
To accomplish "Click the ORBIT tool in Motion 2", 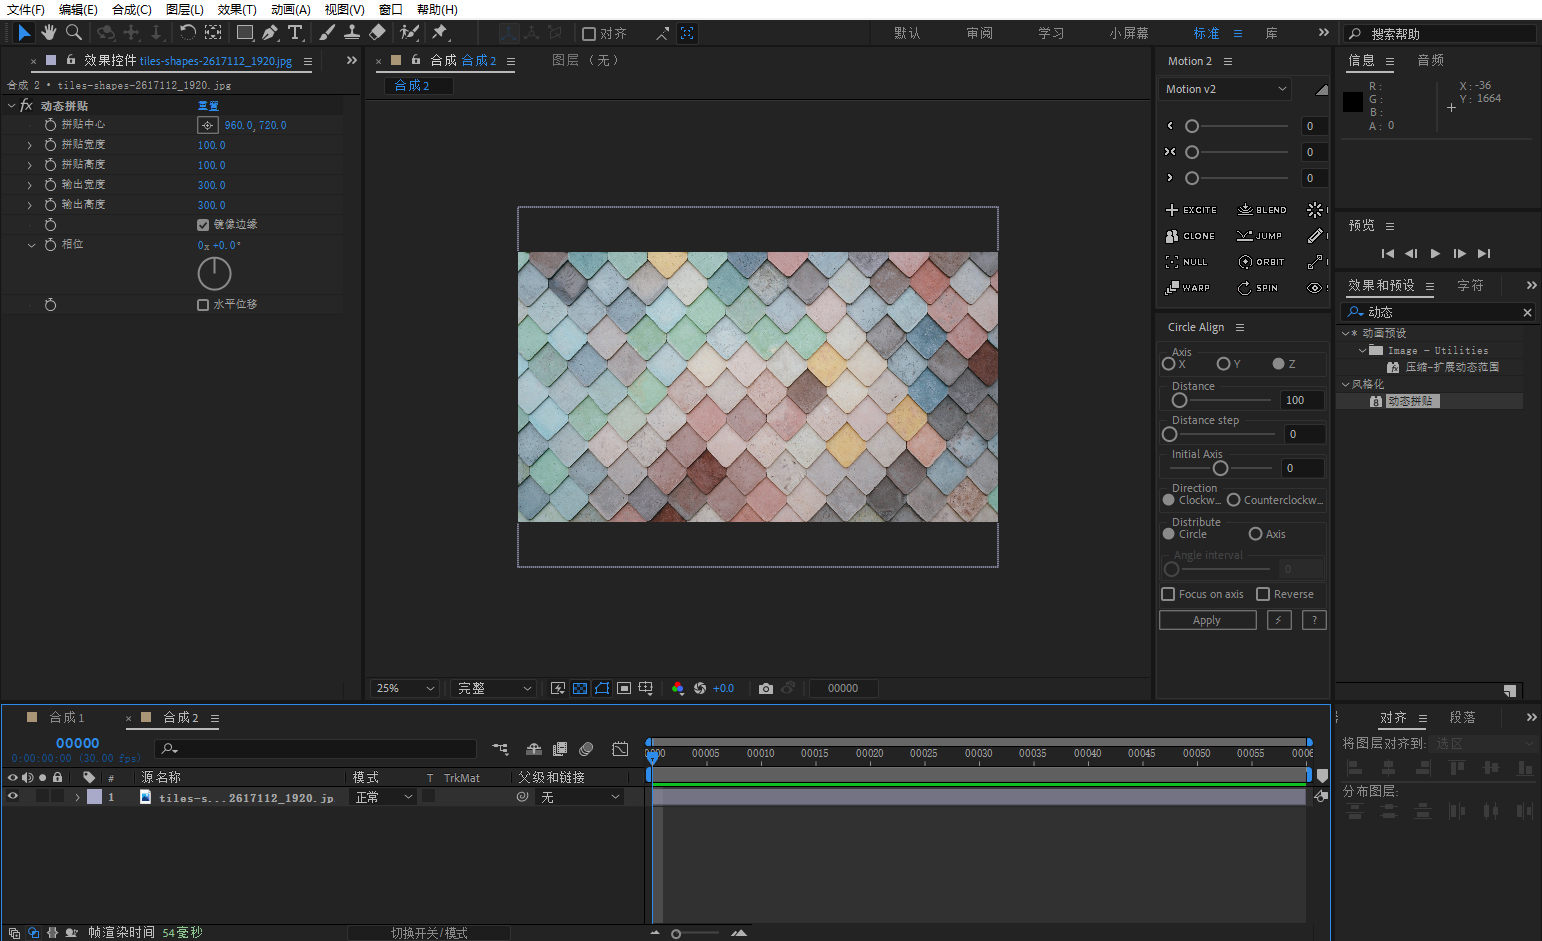I will click(x=1261, y=262).
